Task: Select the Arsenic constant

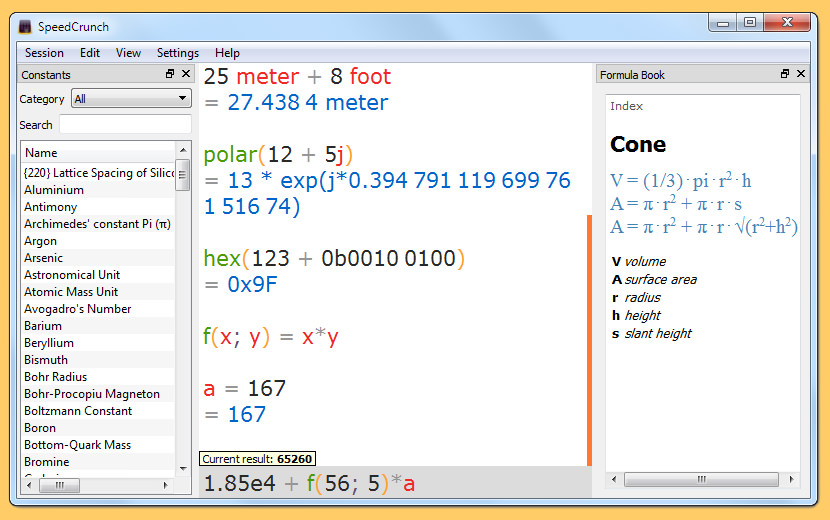Action: coord(98,257)
